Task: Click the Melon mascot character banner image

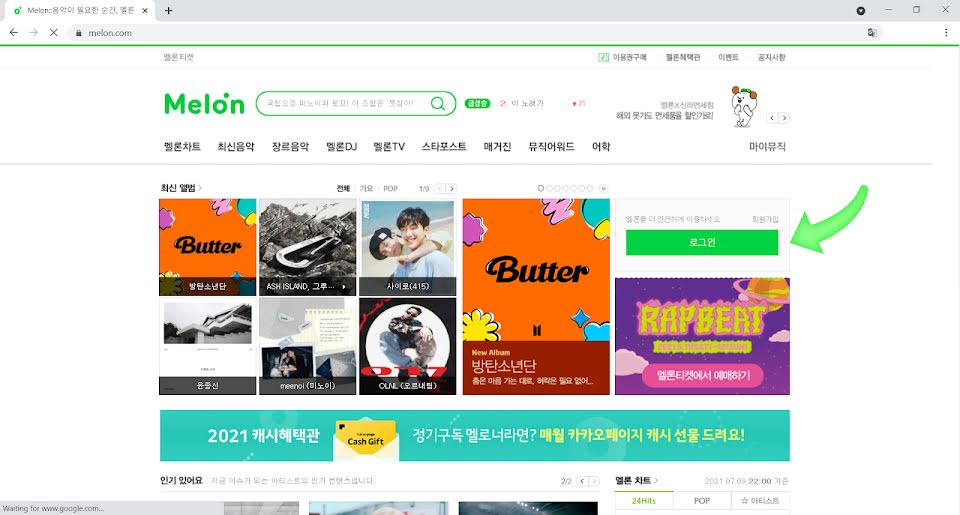Action: pos(744,107)
